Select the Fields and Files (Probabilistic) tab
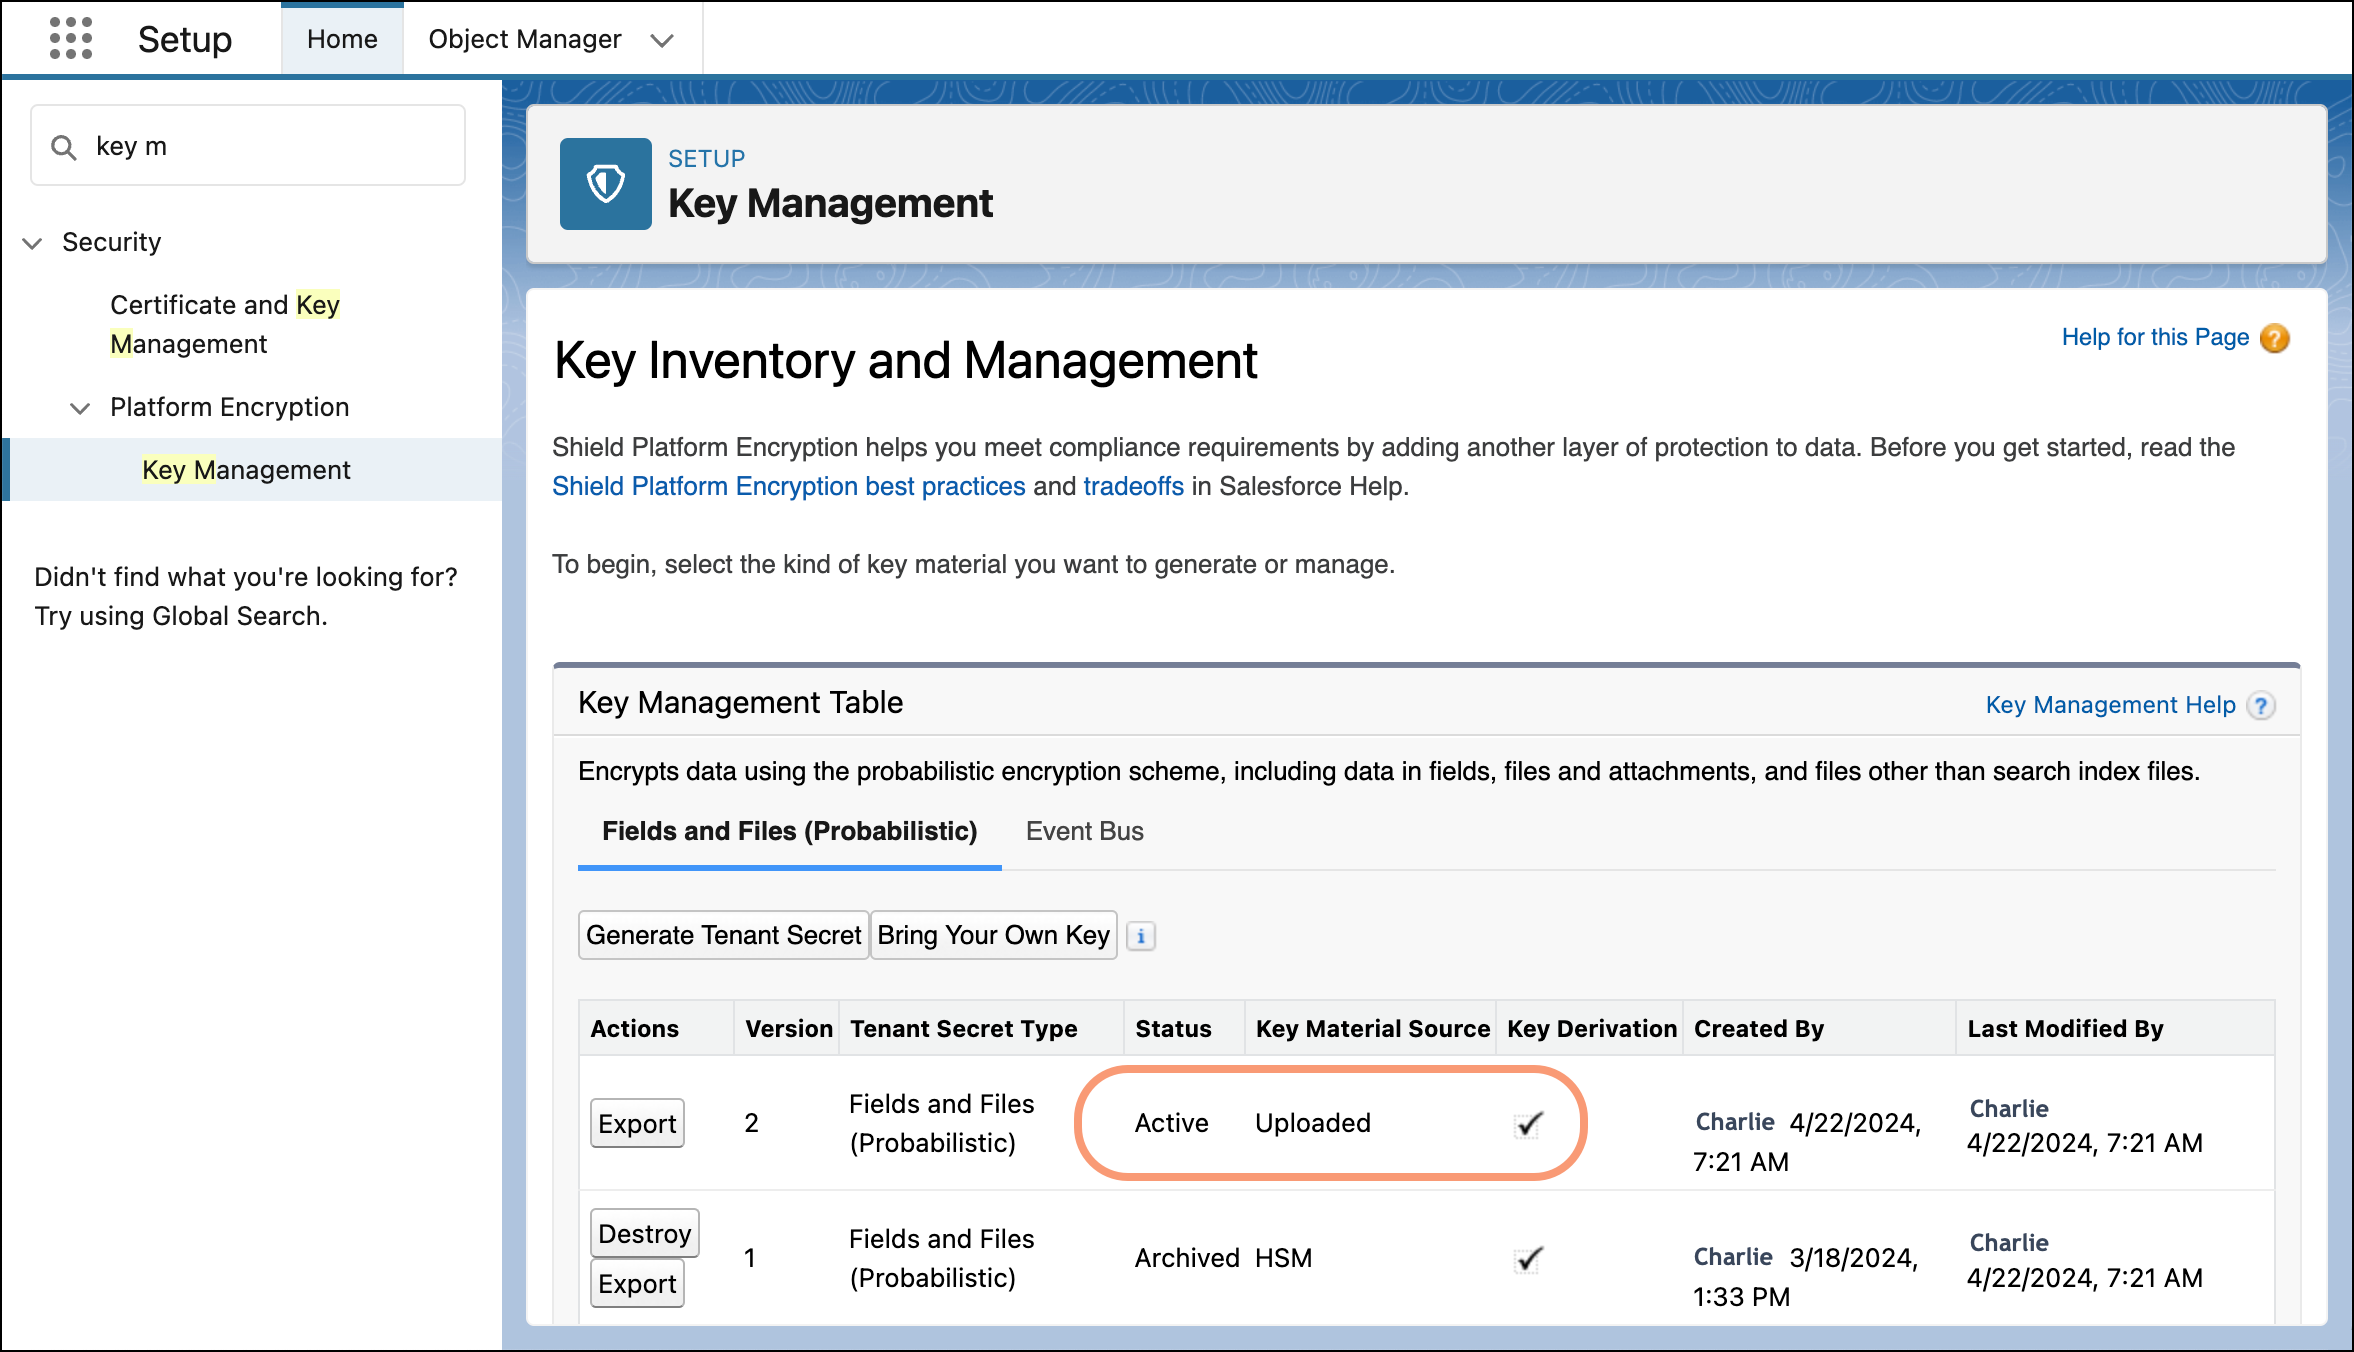 point(789,831)
